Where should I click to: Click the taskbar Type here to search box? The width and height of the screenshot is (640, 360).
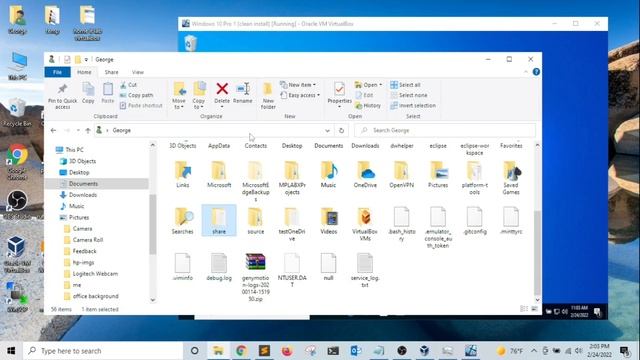pyautogui.click(x=102, y=351)
